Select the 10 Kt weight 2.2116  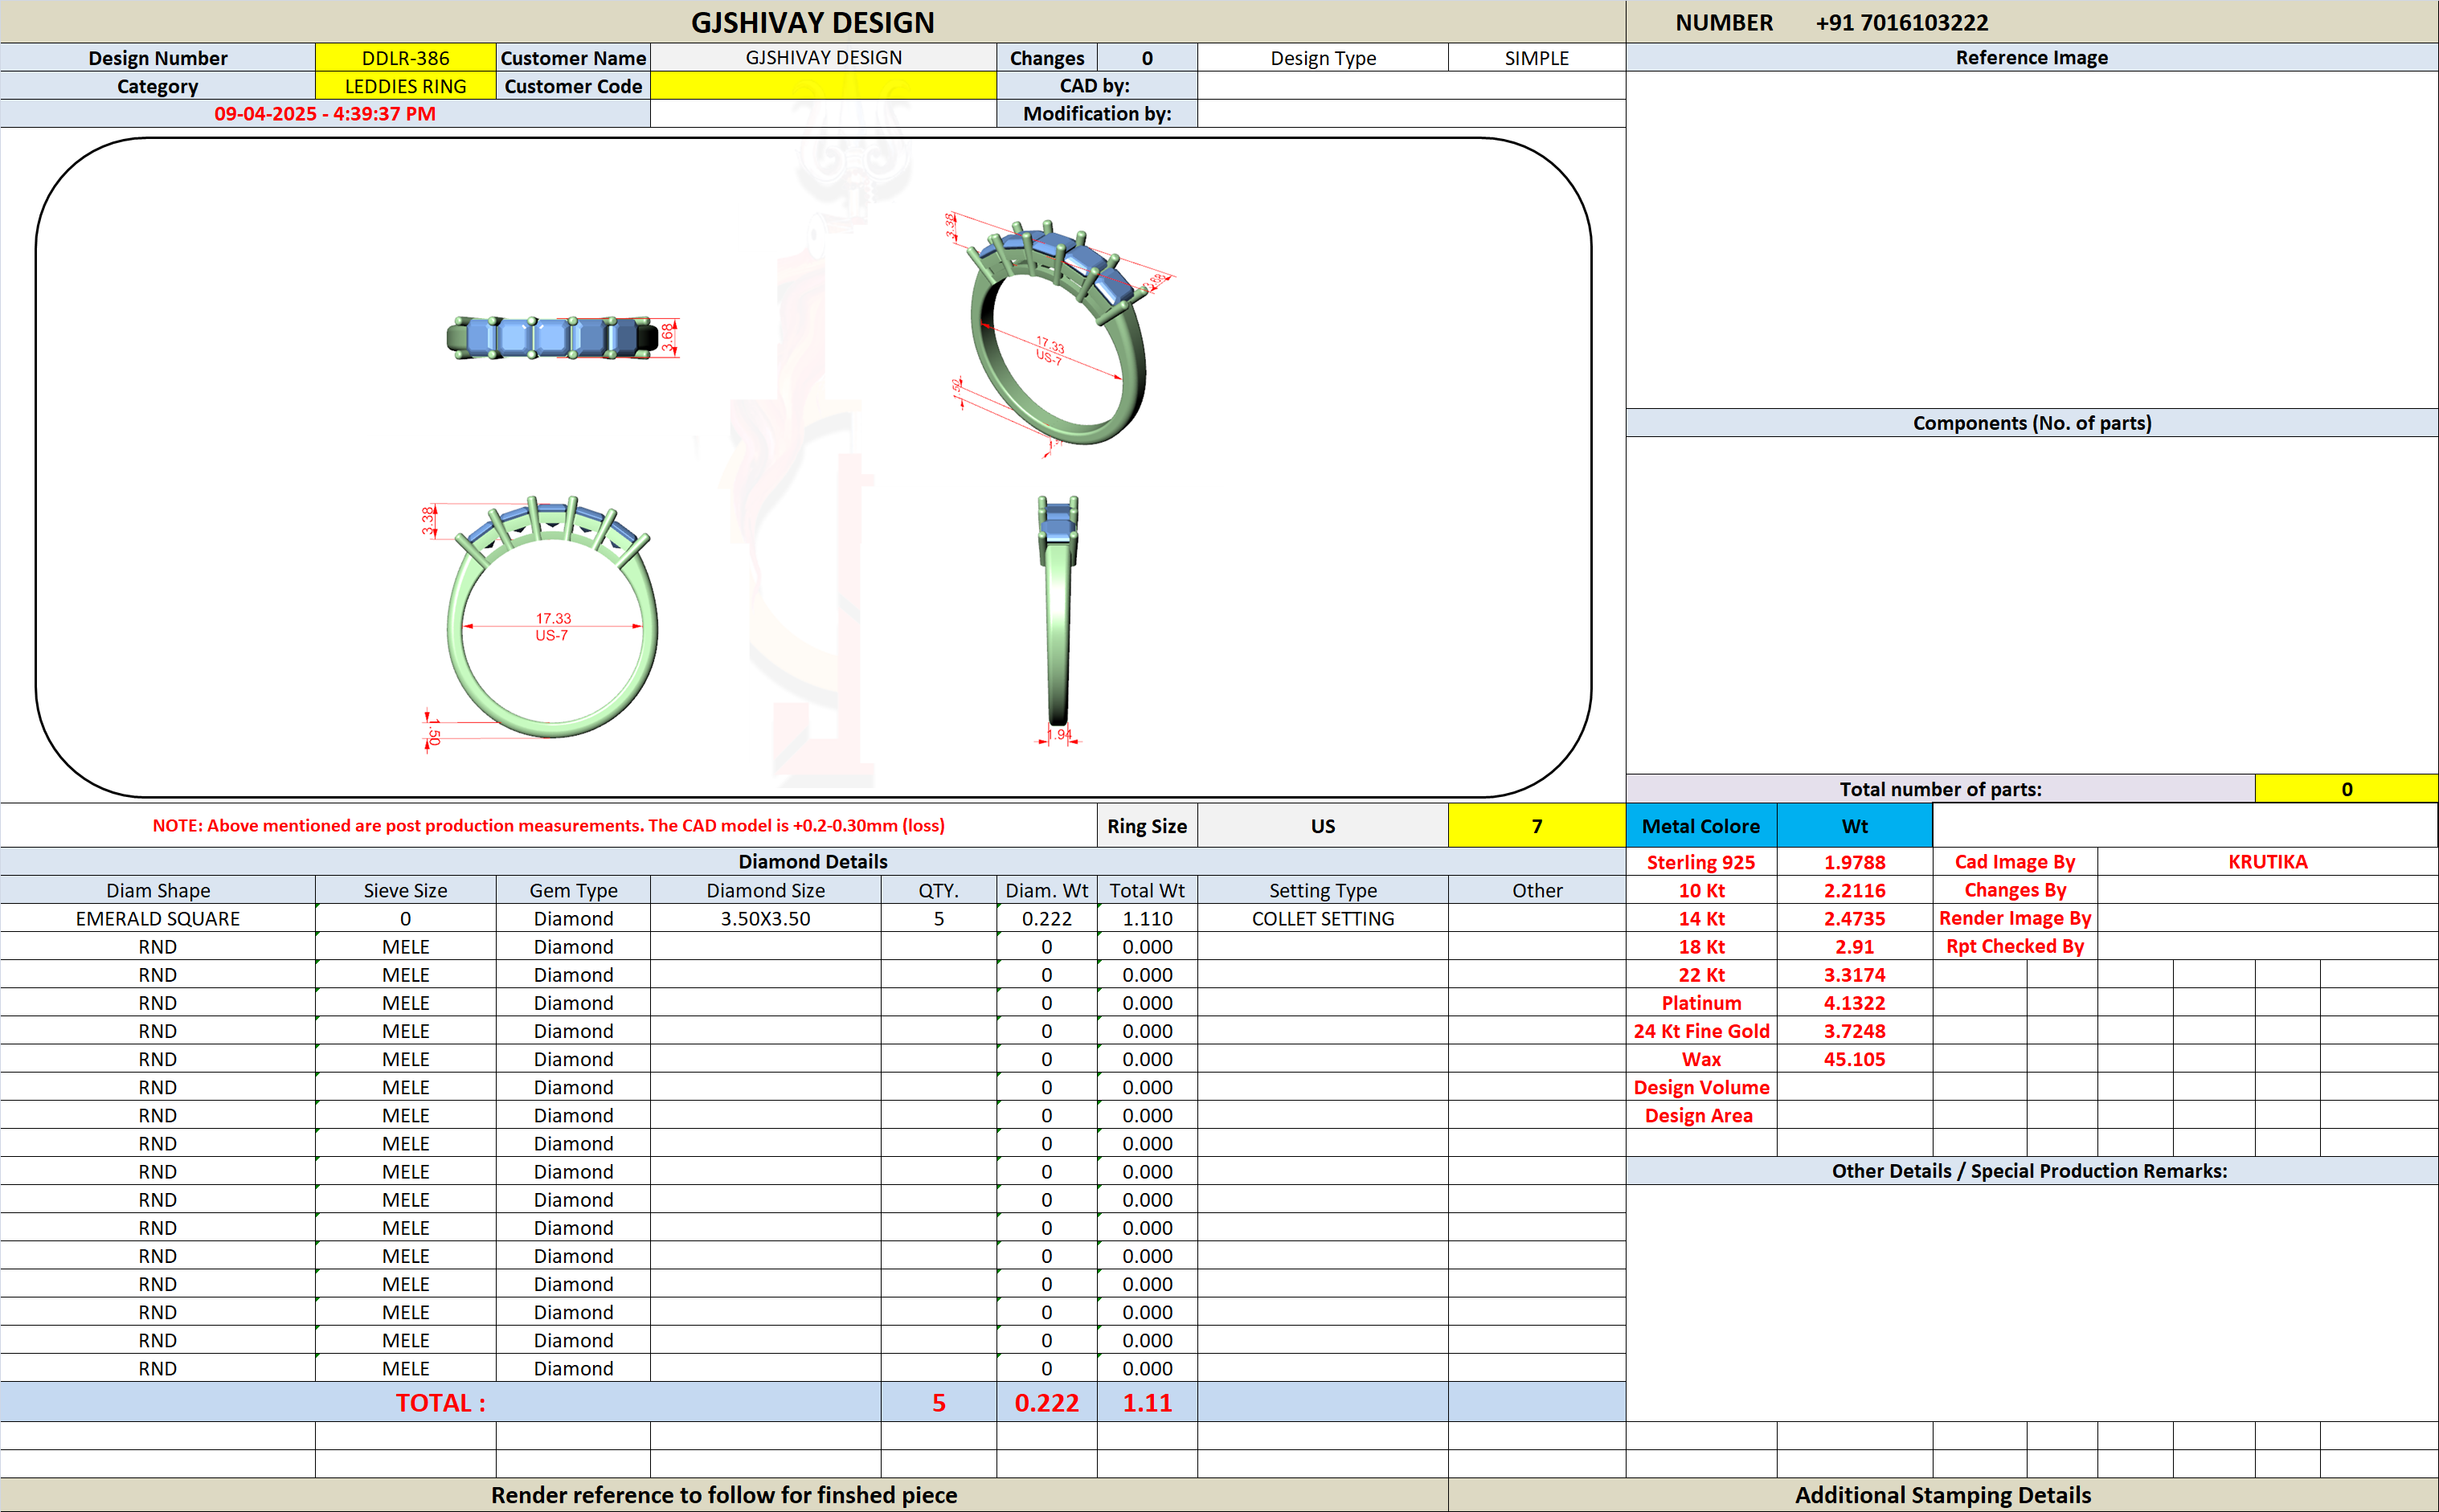[x=1854, y=890]
